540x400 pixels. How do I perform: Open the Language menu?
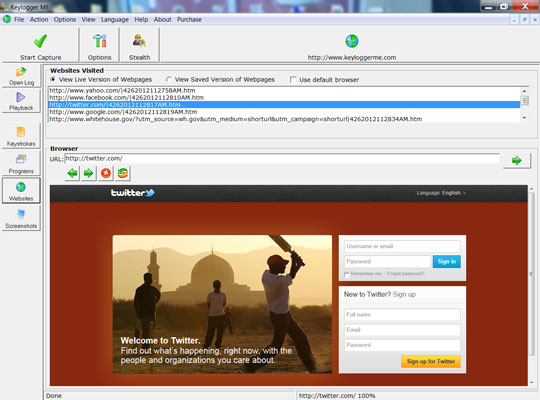[x=115, y=20]
